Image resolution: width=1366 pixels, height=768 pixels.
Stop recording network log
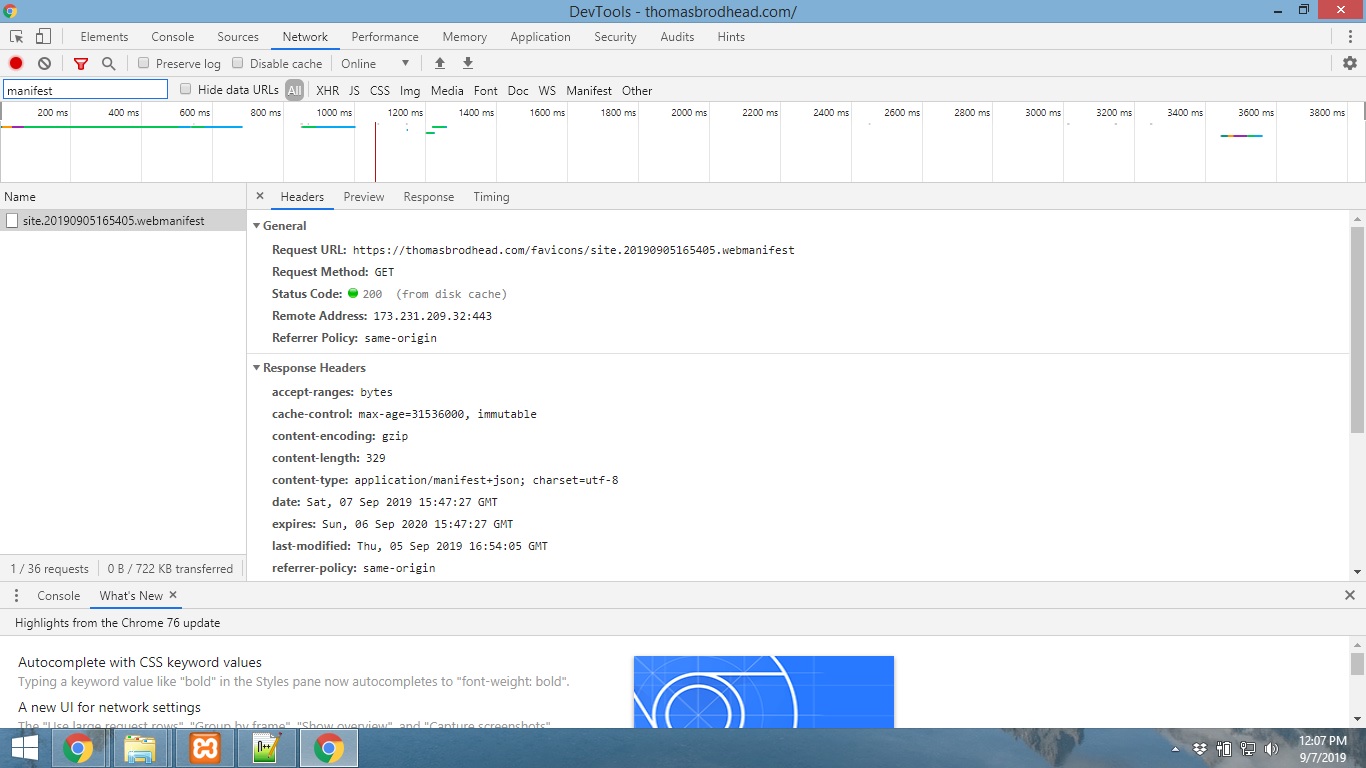[15, 62]
